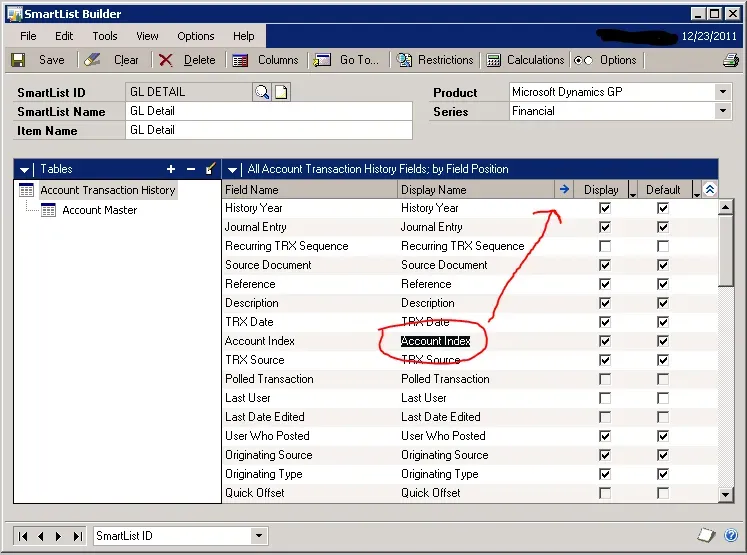Go to the first record arrow

[x=24, y=536]
